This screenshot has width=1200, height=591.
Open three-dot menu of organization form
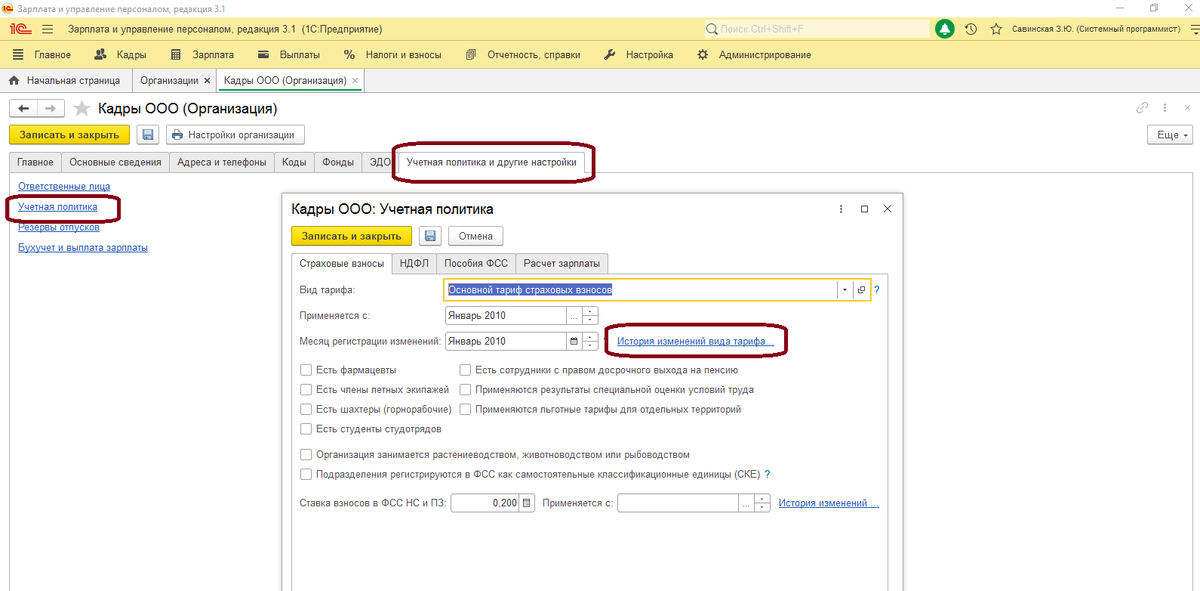(1166, 108)
